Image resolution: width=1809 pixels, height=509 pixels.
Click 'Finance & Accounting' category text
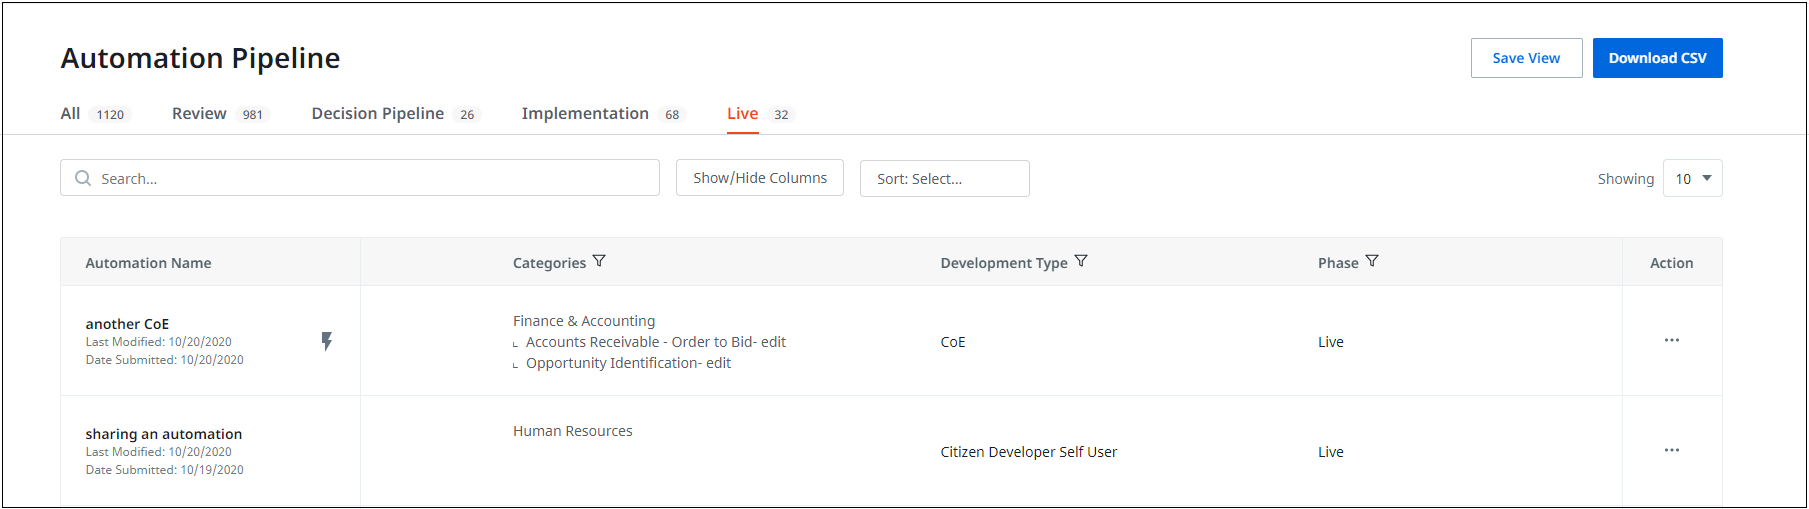pyautogui.click(x=584, y=321)
